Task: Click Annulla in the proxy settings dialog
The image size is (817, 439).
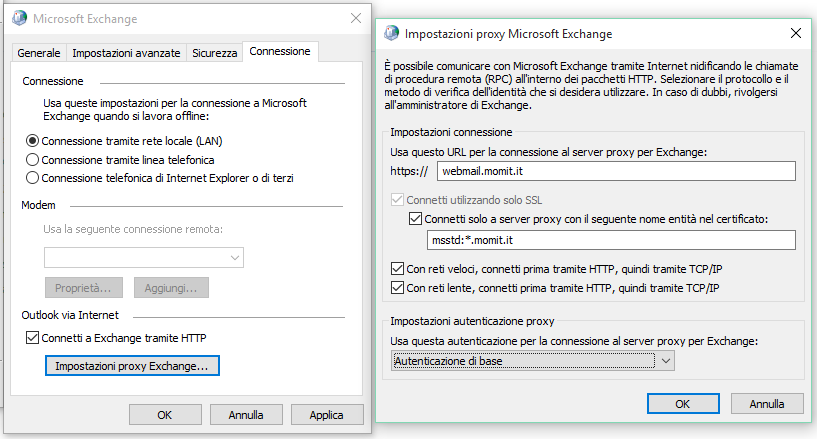Action: tap(767, 404)
